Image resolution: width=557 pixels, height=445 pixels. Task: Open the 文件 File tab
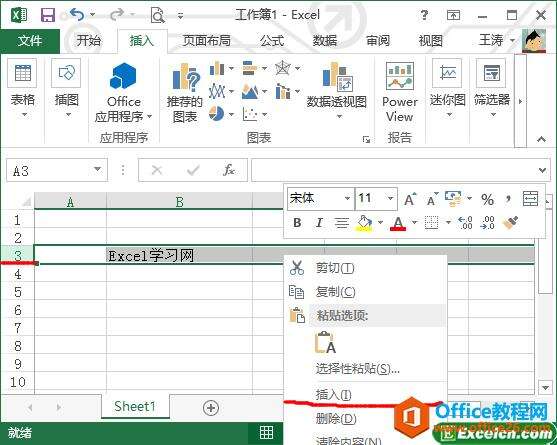coord(30,41)
